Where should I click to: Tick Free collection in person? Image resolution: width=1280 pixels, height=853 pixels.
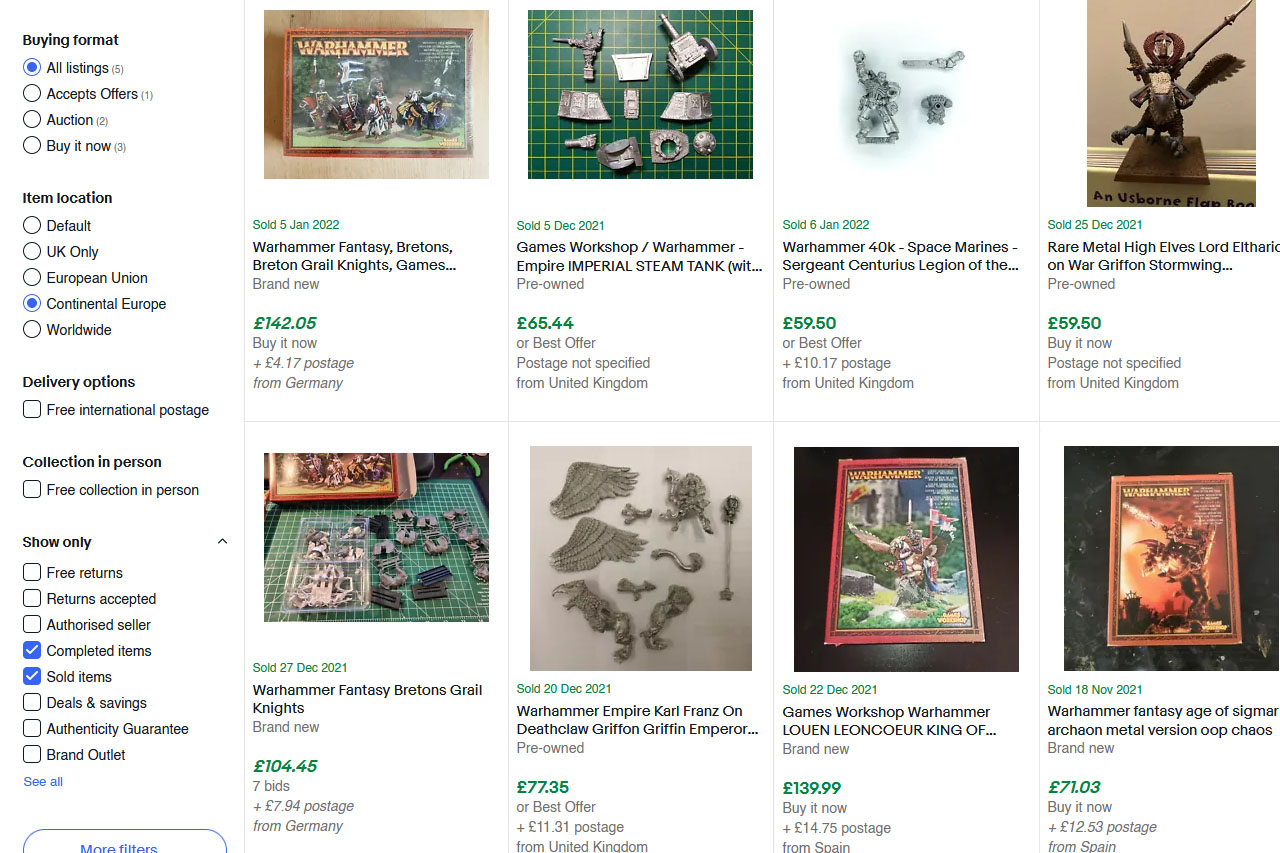tap(111, 490)
